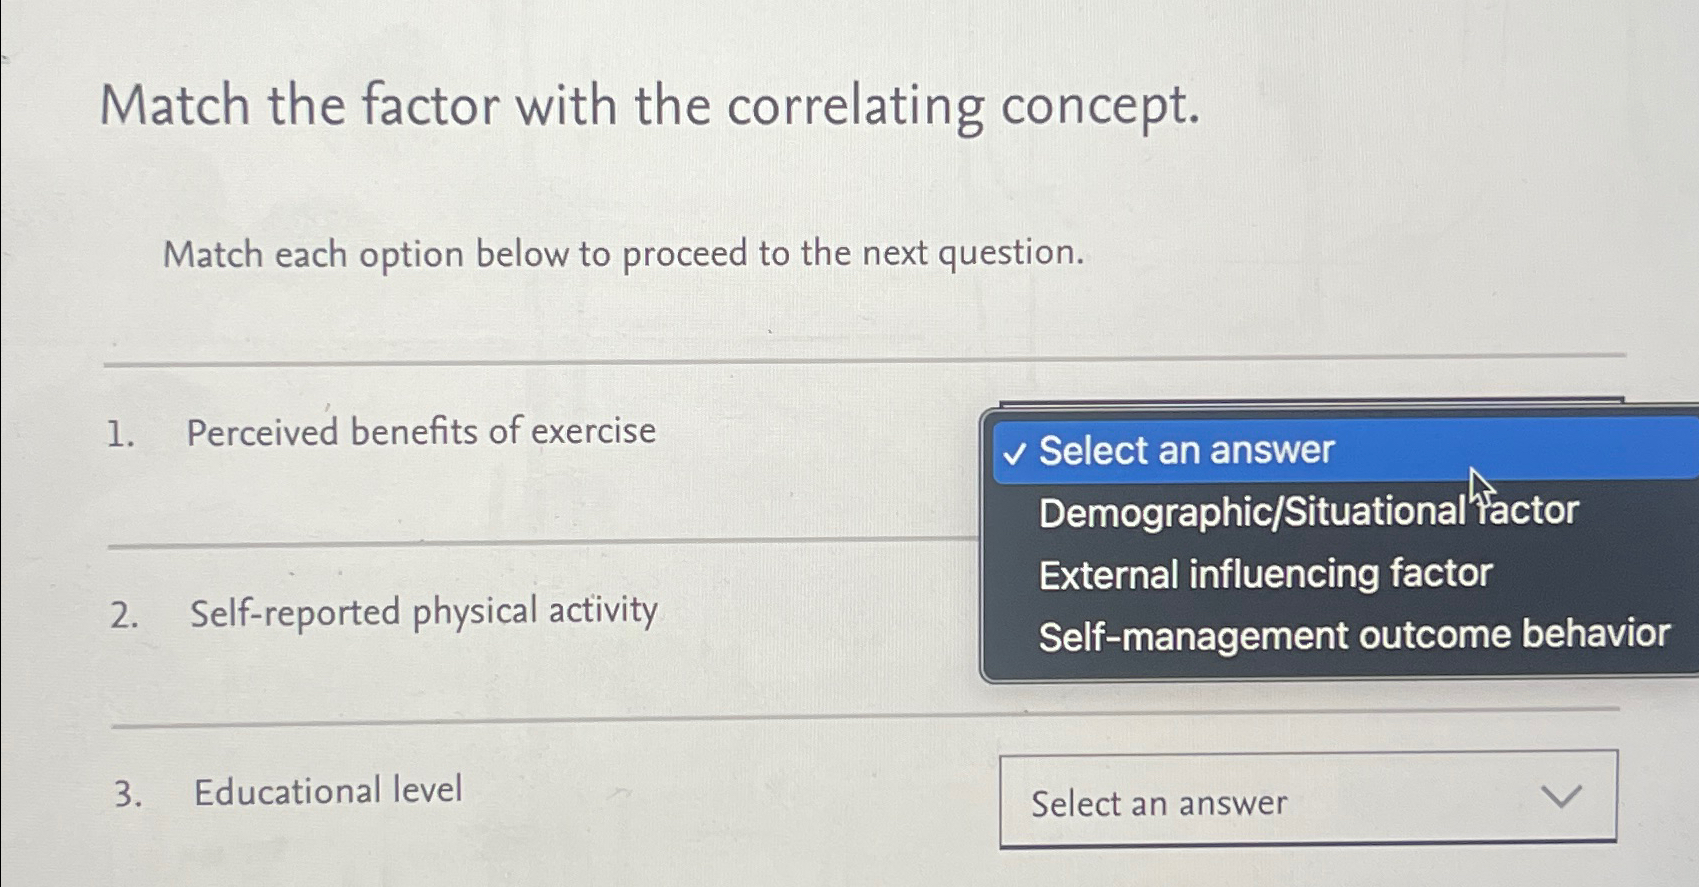Select the currently checked dropdown entry
The image size is (1699, 887).
coord(1185,449)
